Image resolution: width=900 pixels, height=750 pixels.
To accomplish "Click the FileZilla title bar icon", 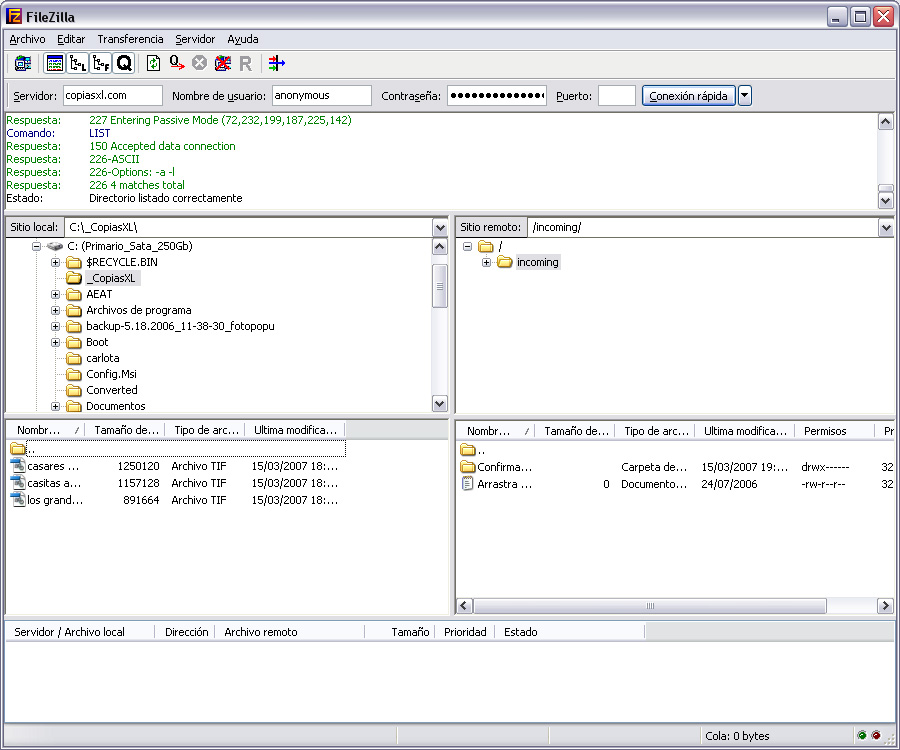I will pos(14,16).
